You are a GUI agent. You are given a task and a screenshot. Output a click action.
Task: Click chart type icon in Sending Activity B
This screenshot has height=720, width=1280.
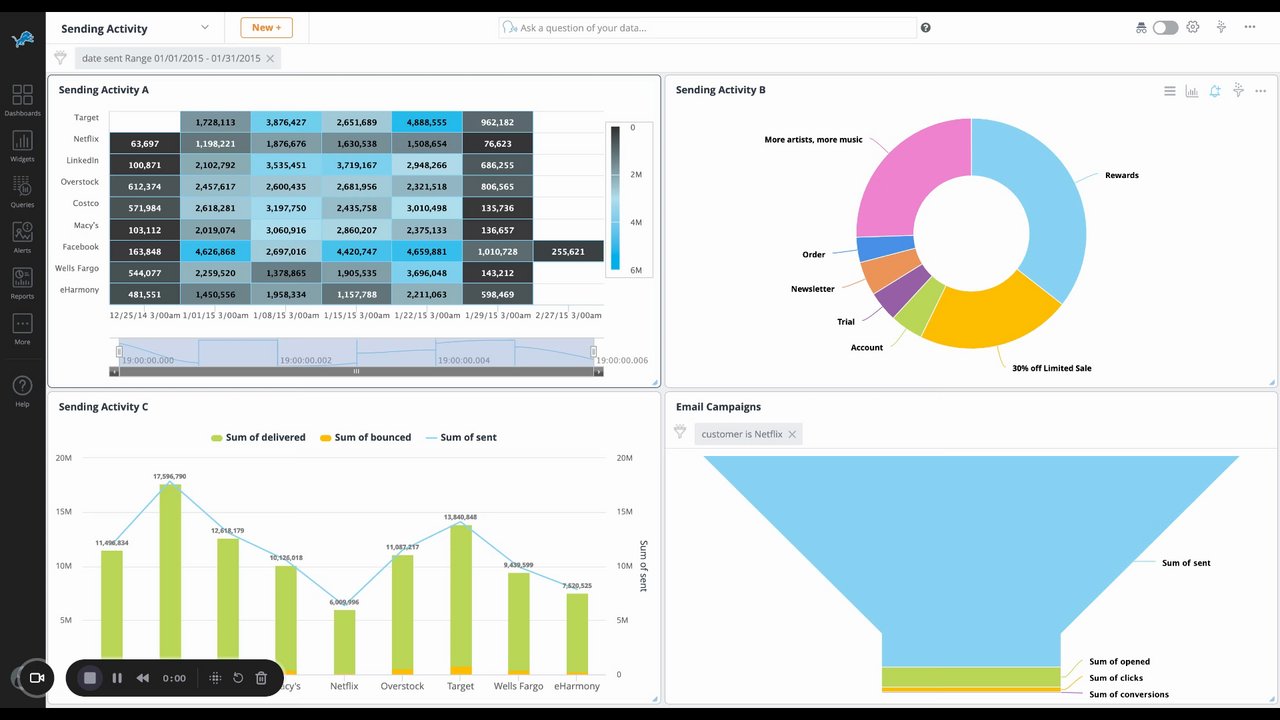coord(1192,91)
